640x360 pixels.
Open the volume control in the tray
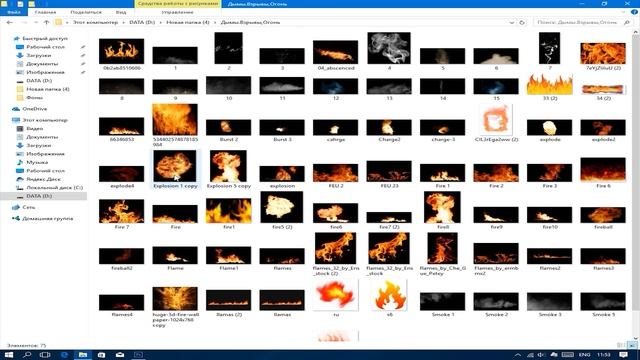coord(541,355)
